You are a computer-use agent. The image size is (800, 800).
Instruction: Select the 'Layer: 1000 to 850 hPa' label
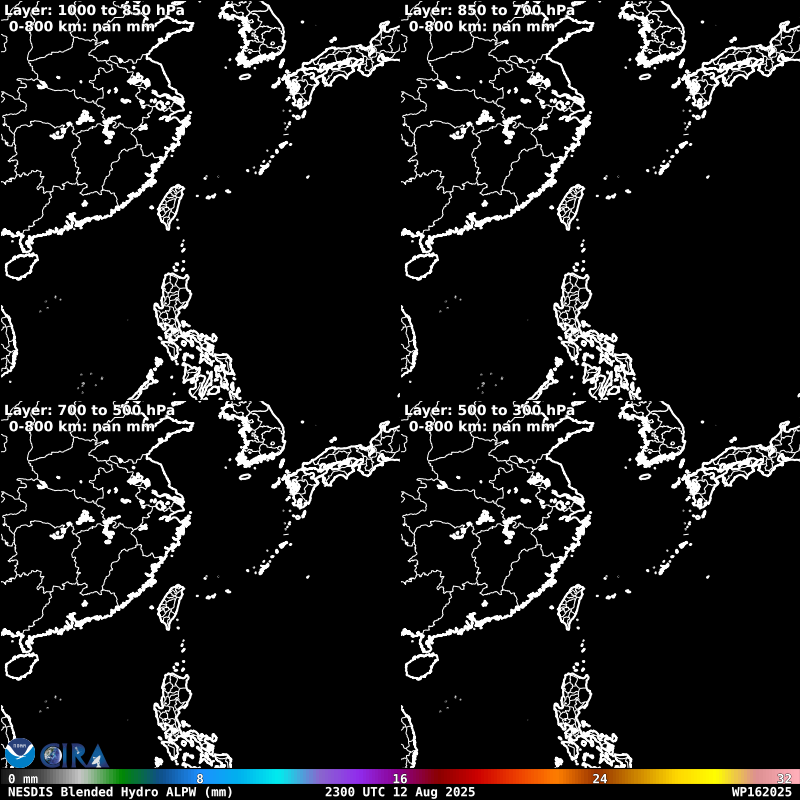94,10
